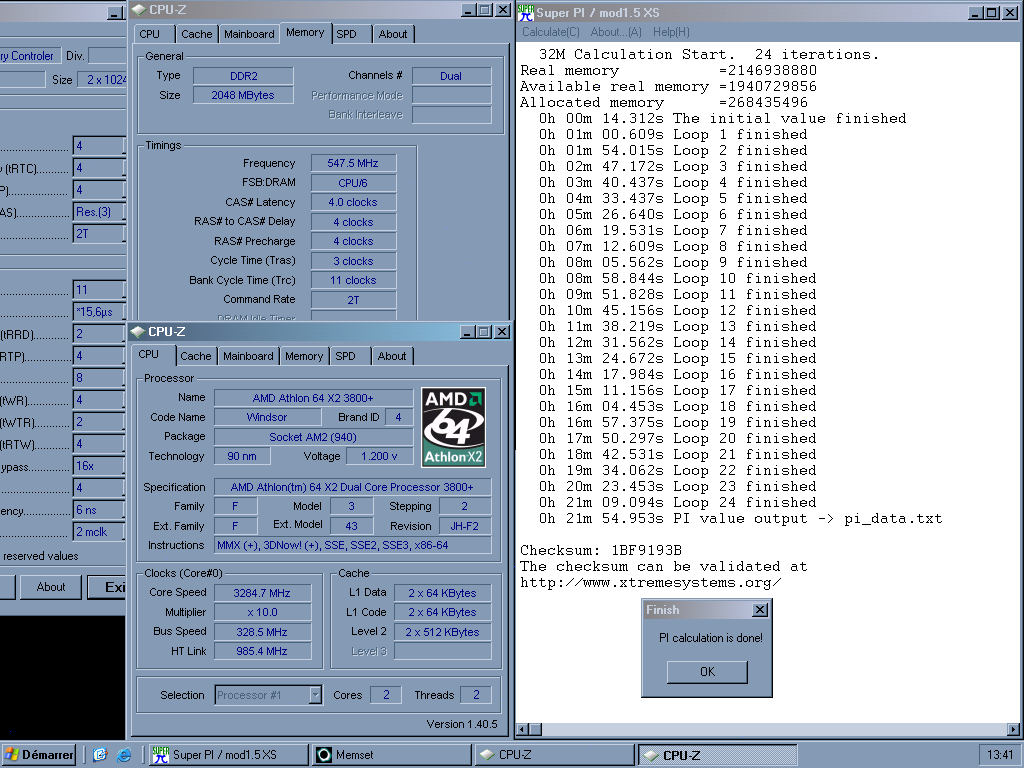Open the Res.(3) dropdown in Memset
The width and height of the screenshot is (1024, 768).
99,212
